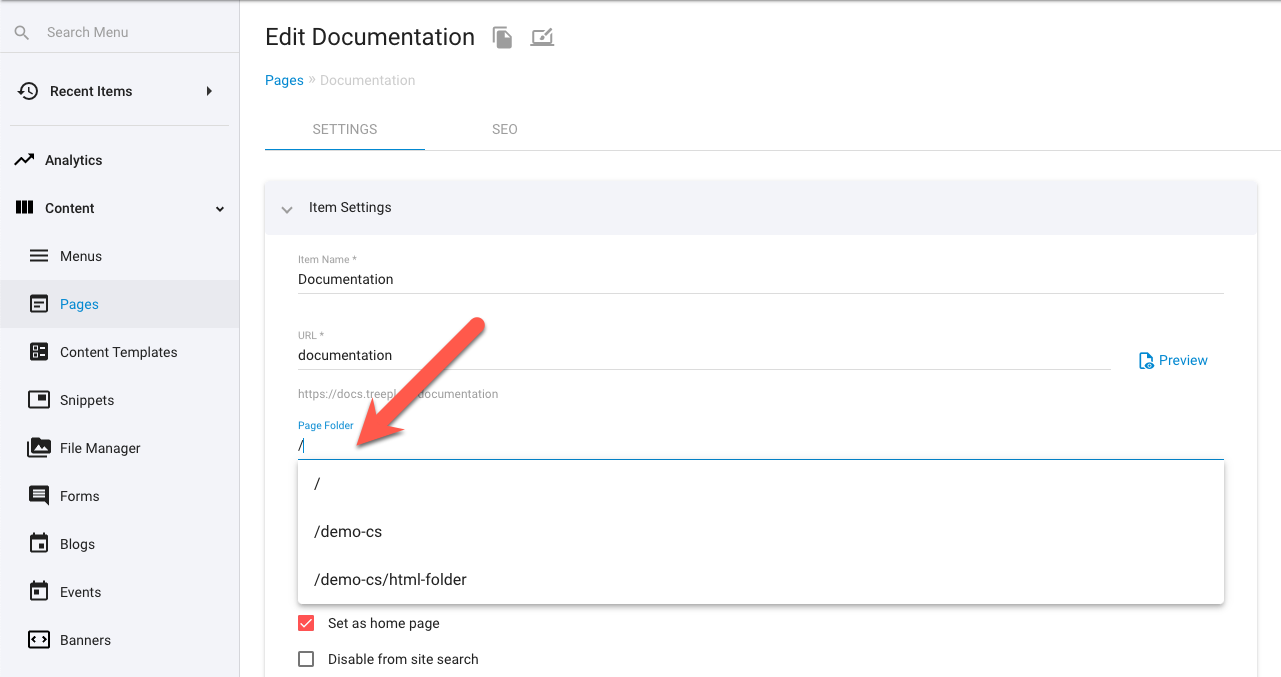Collapse the Item Settings panel
This screenshot has width=1281, height=677.
[x=287, y=209]
